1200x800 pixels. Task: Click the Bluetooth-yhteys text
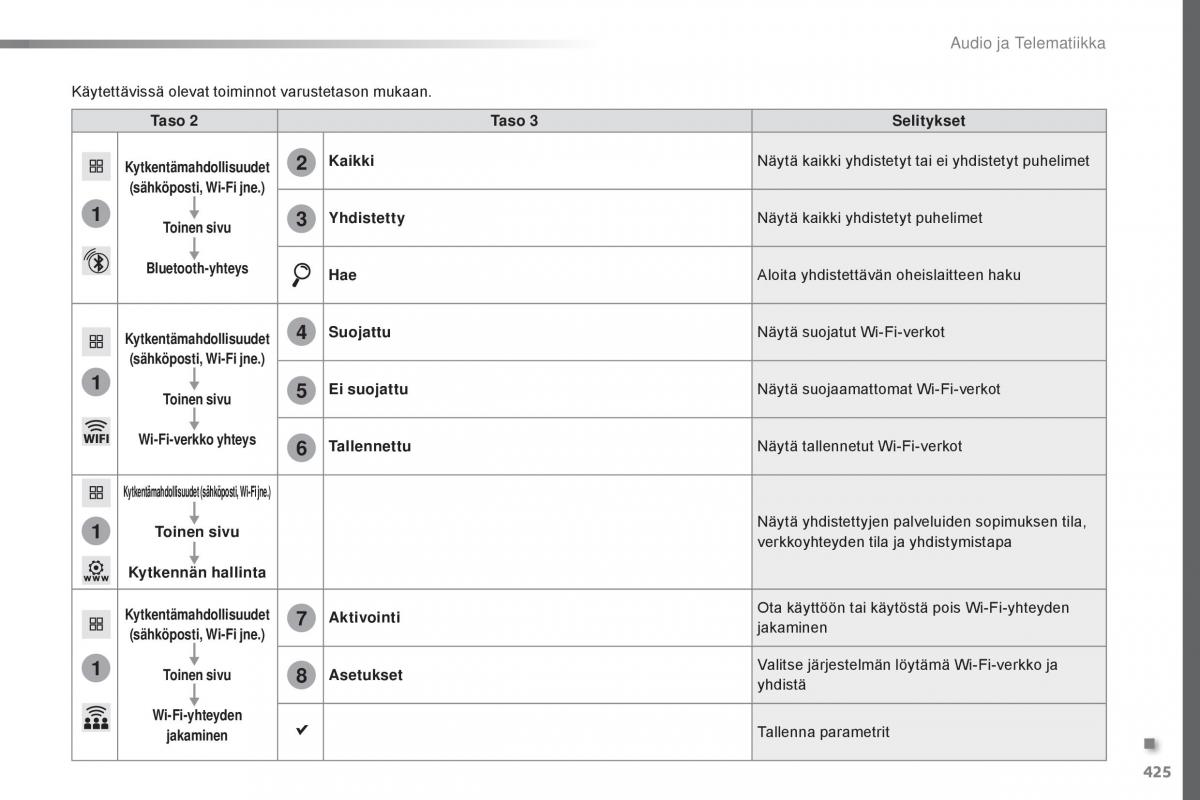(197, 268)
